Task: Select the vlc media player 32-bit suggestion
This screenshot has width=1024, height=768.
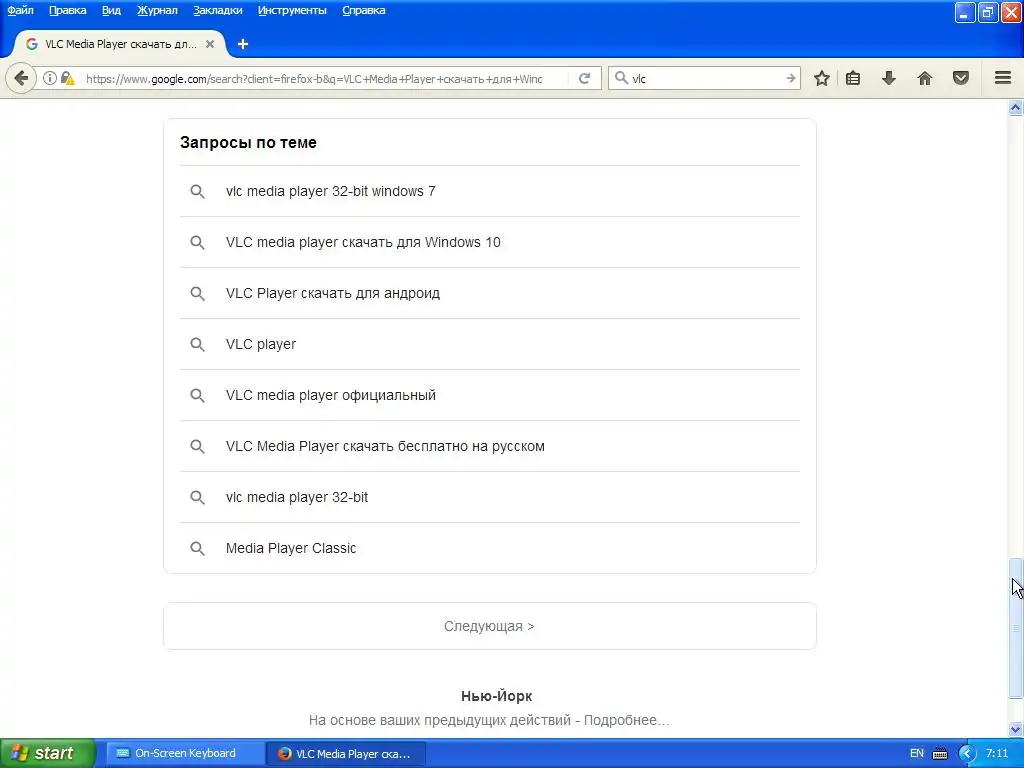Action: [490, 497]
